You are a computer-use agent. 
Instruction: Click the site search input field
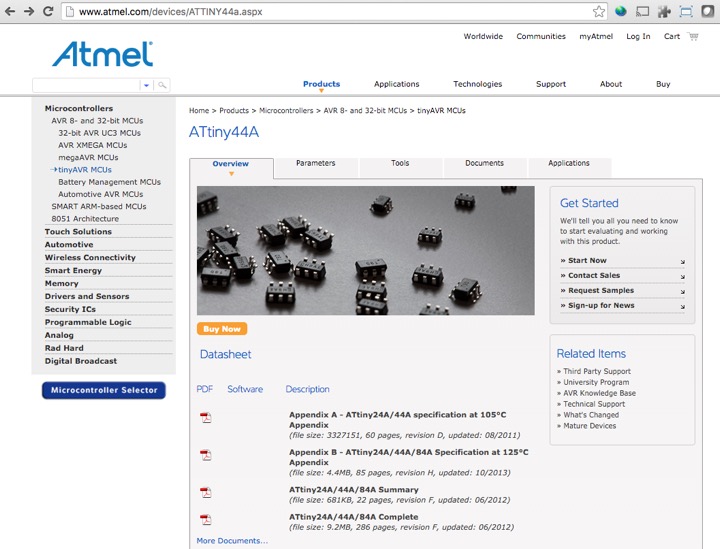pyautogui.click(x=86, y=85)
